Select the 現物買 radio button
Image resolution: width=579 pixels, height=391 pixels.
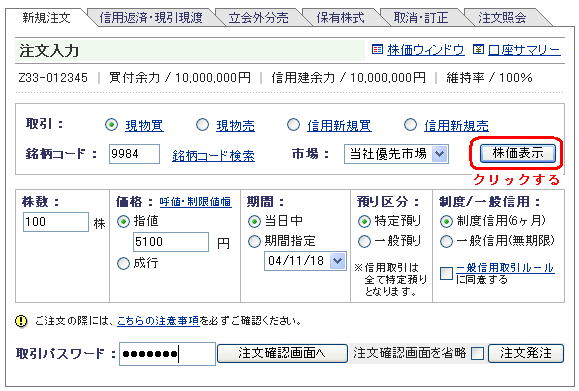(x=111, y=125)
